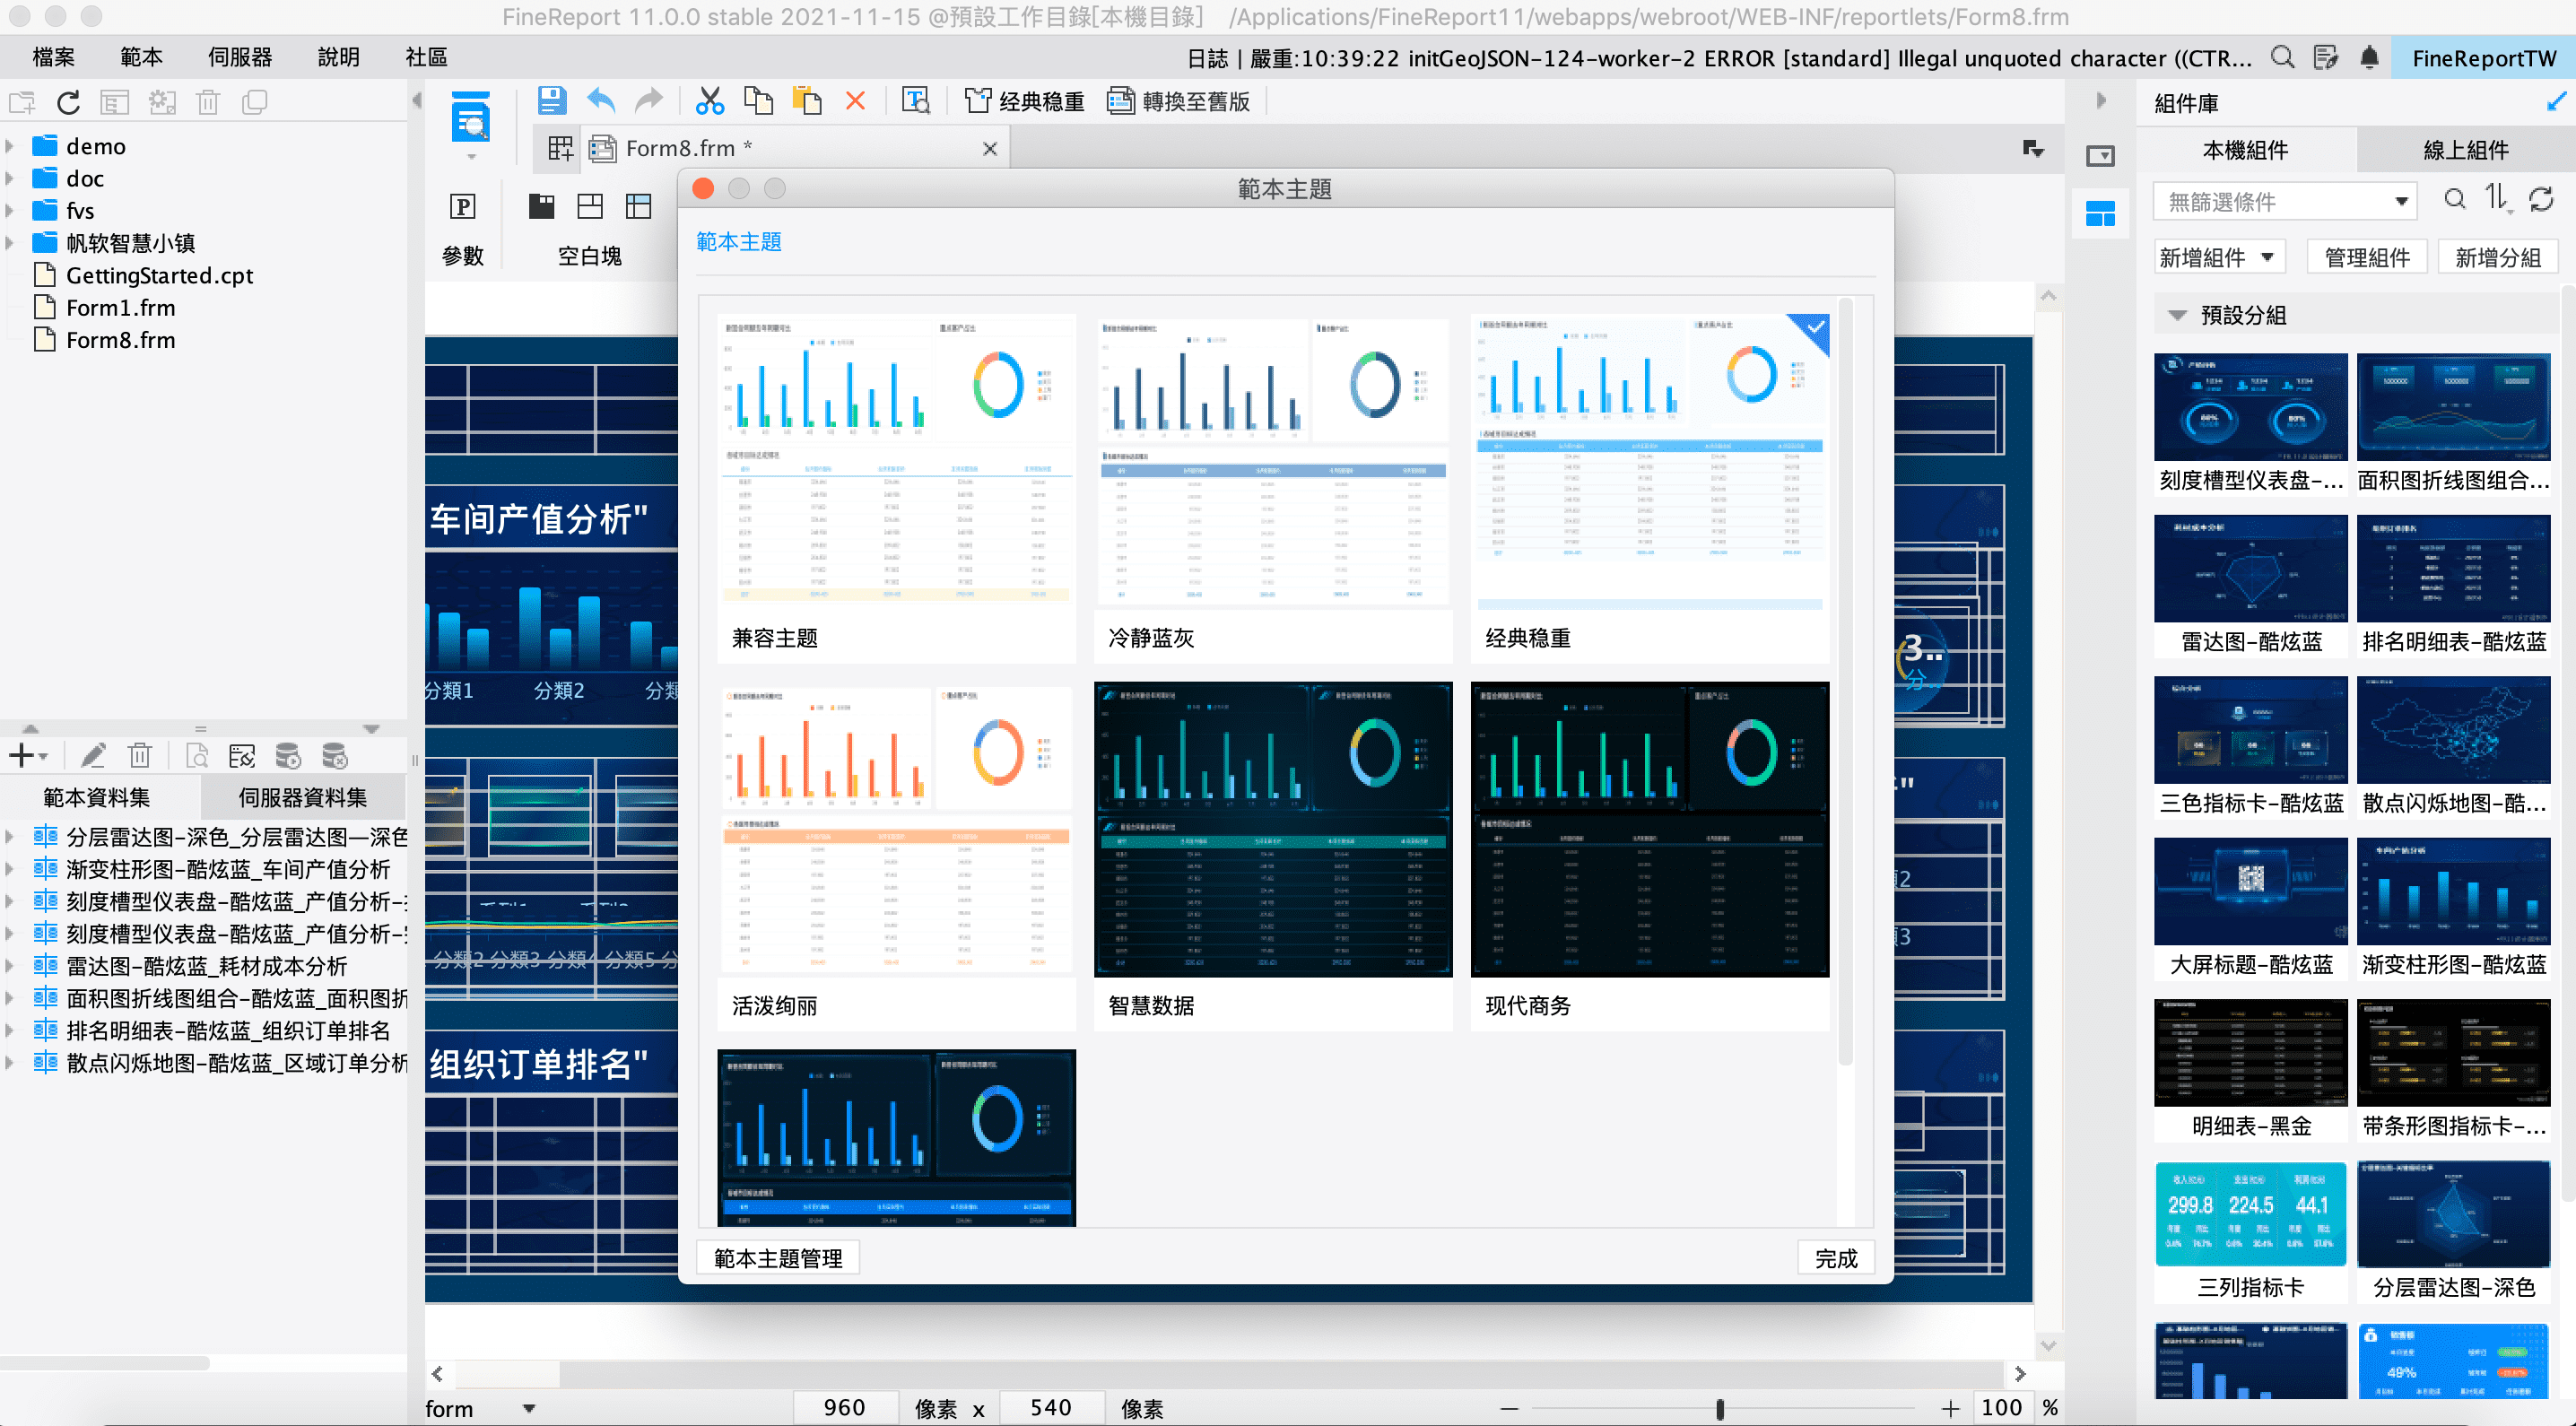Viewport: 2576px width, 1426px height.
Task: Click the format painter T icon
Action: [916, 101]
